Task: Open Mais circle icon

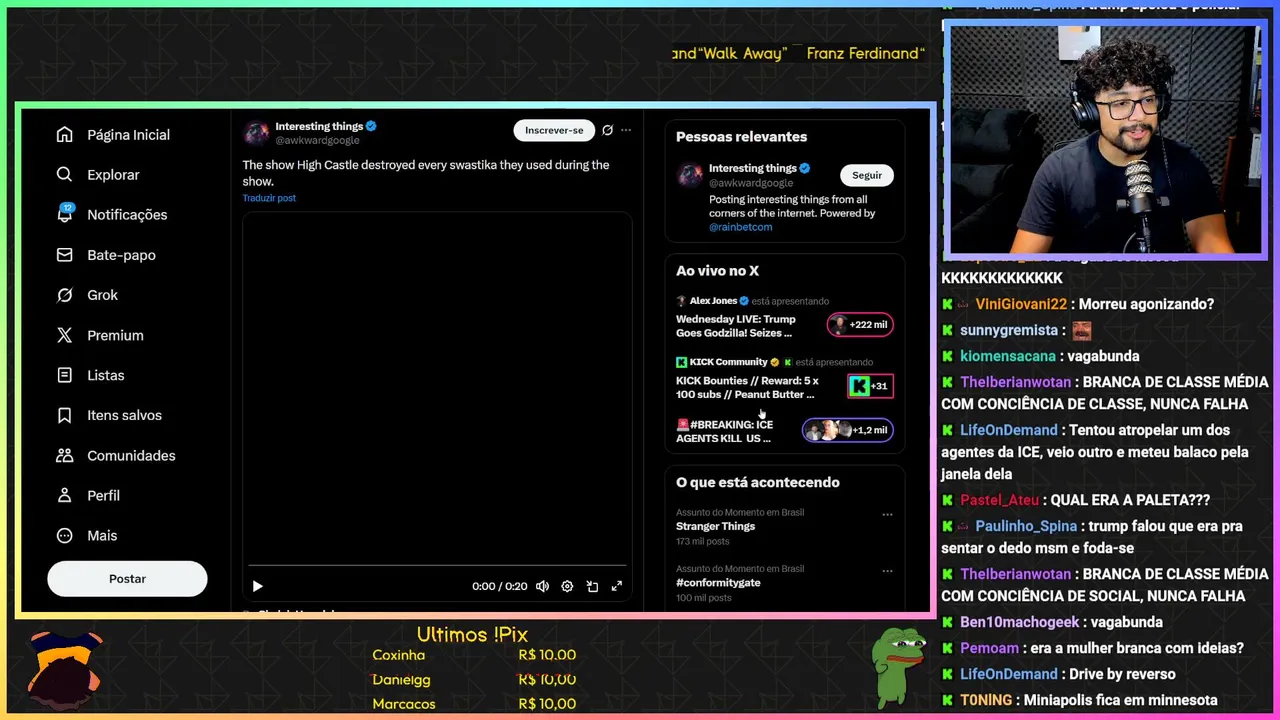Action: [65, 535]
